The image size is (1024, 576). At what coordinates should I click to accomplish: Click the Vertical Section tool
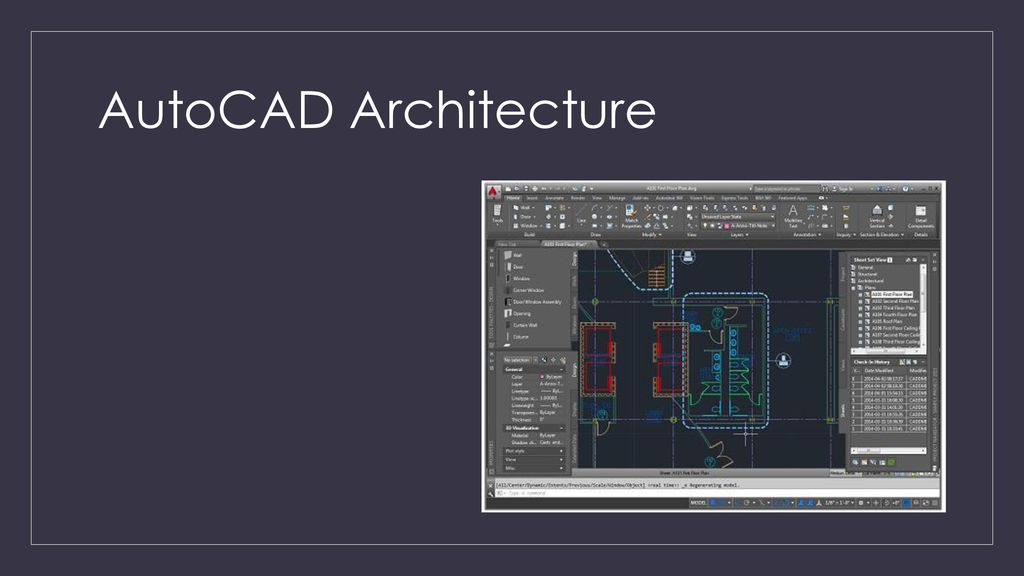click(x=877, y=216)
